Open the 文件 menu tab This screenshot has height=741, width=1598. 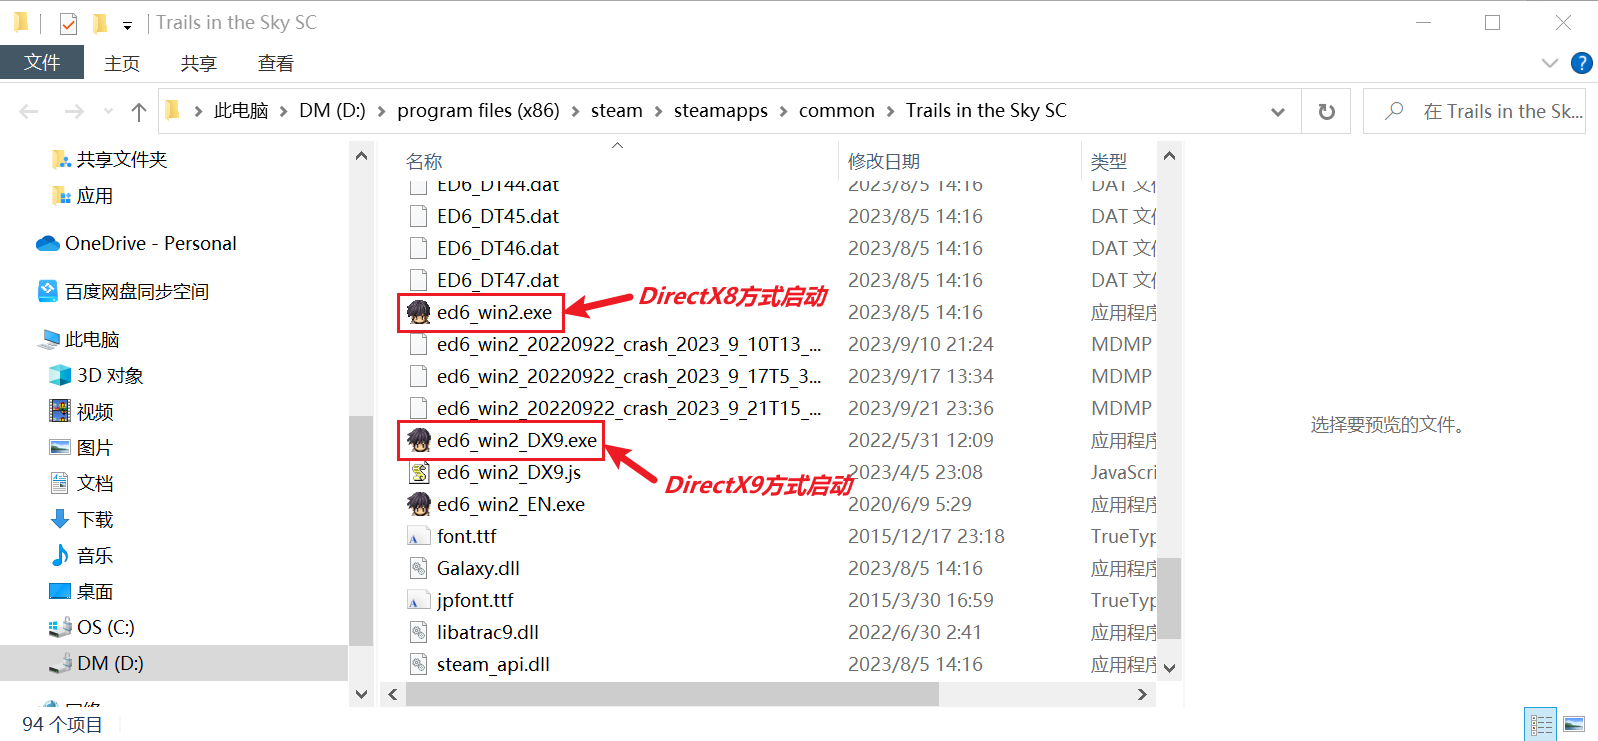pos(42,62)
